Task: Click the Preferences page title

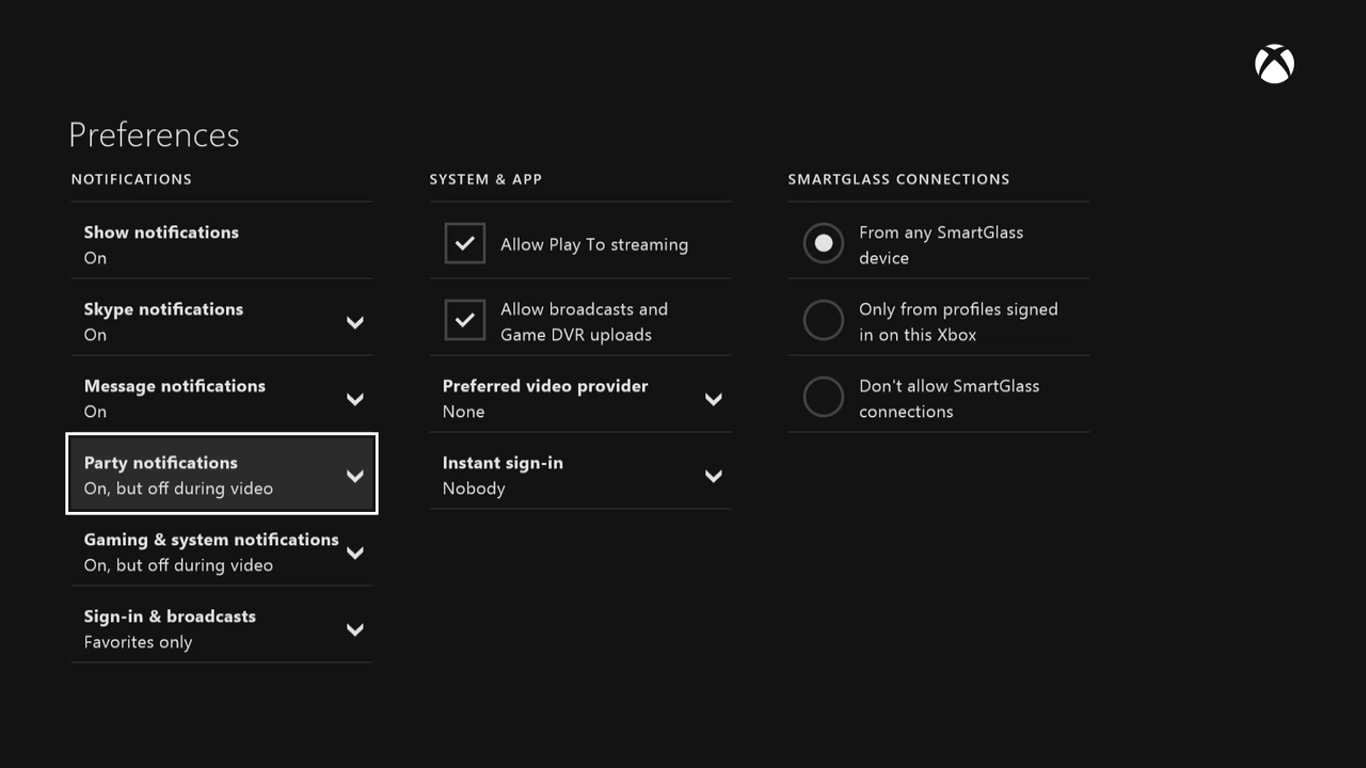Action: click(x=154, y=135)
